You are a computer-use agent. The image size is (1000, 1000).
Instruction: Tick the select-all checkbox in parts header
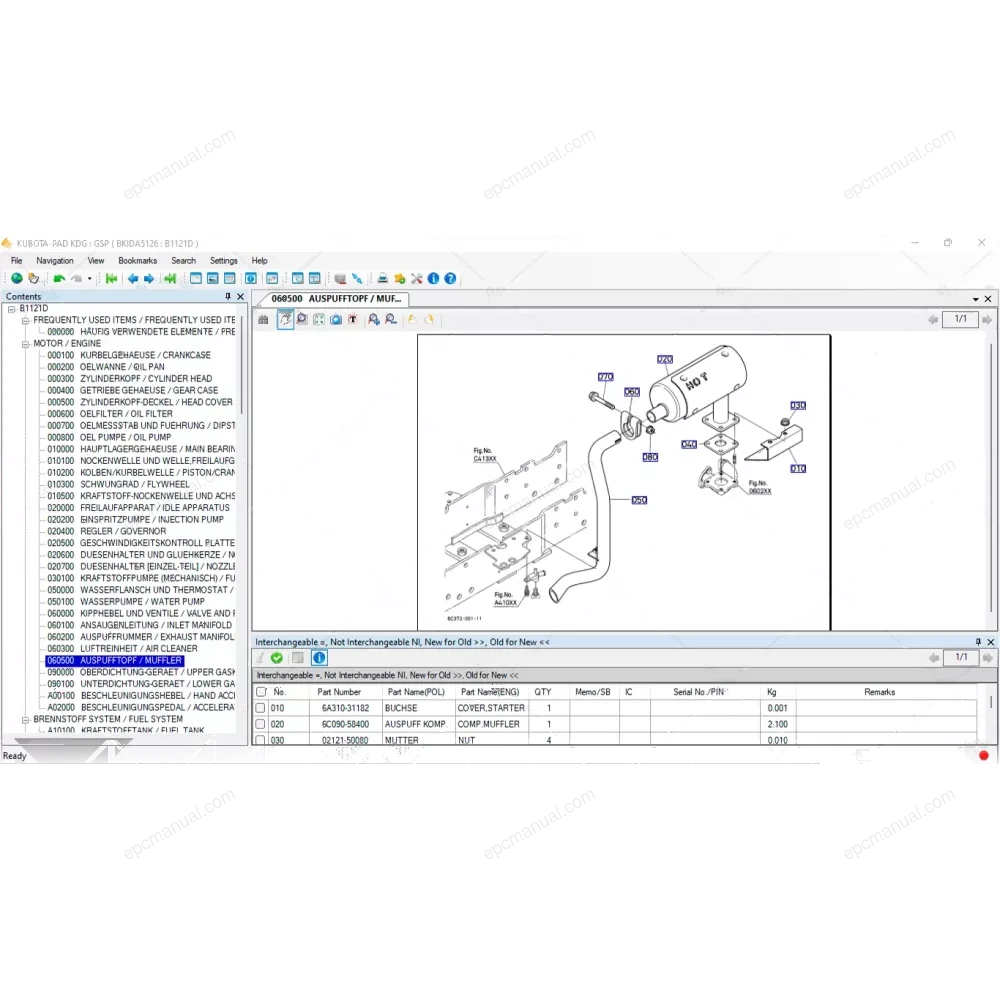tap(261, 692)
